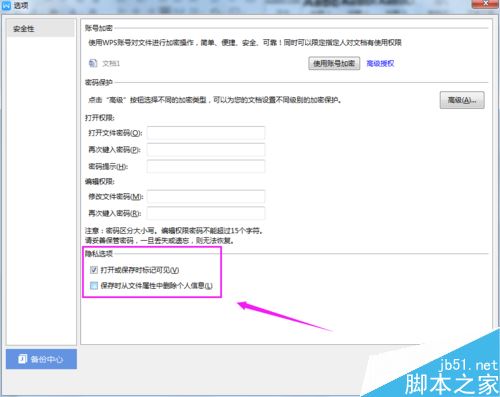The height and width of the screenshot is (397, 500).
Task: Focus the 打开文件密码(O) input field
Action: [206, 133]
